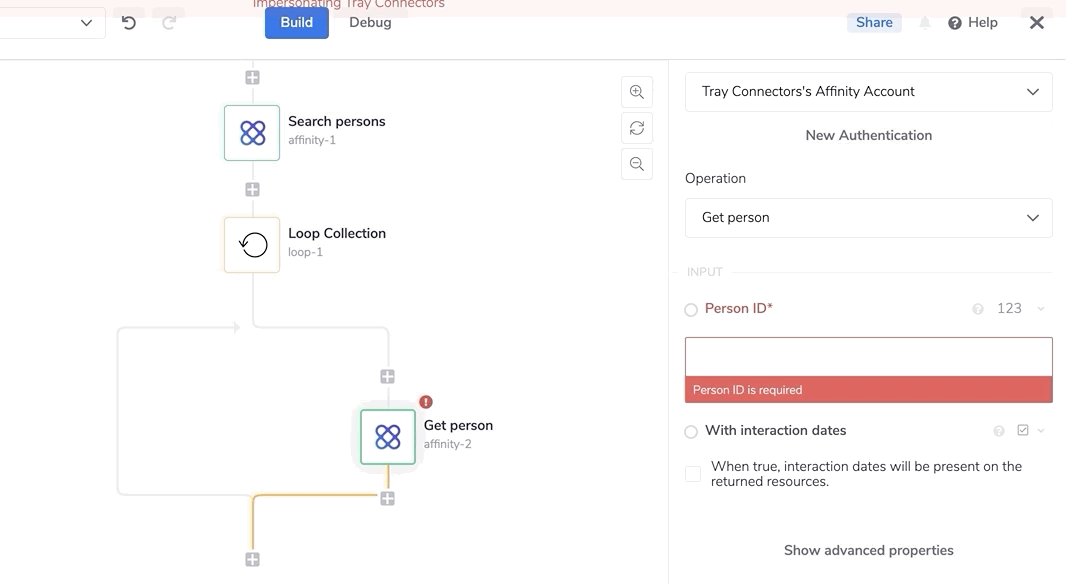Click the Search persons Affinity step icon

point(252,133)
